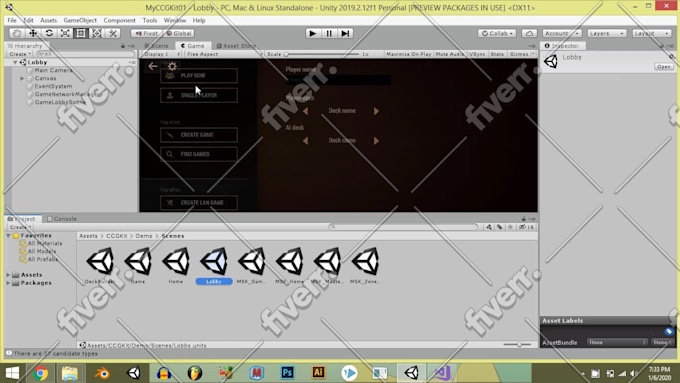Select the DeckBuilder scene asset
The image size is (680, 383).
(x=100, y=265)
